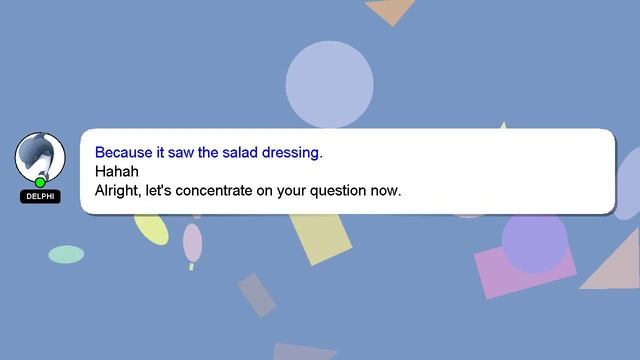Screen dimensions: 640x360
Task: Click the "Hahah" message line
Action: [117, 171]
